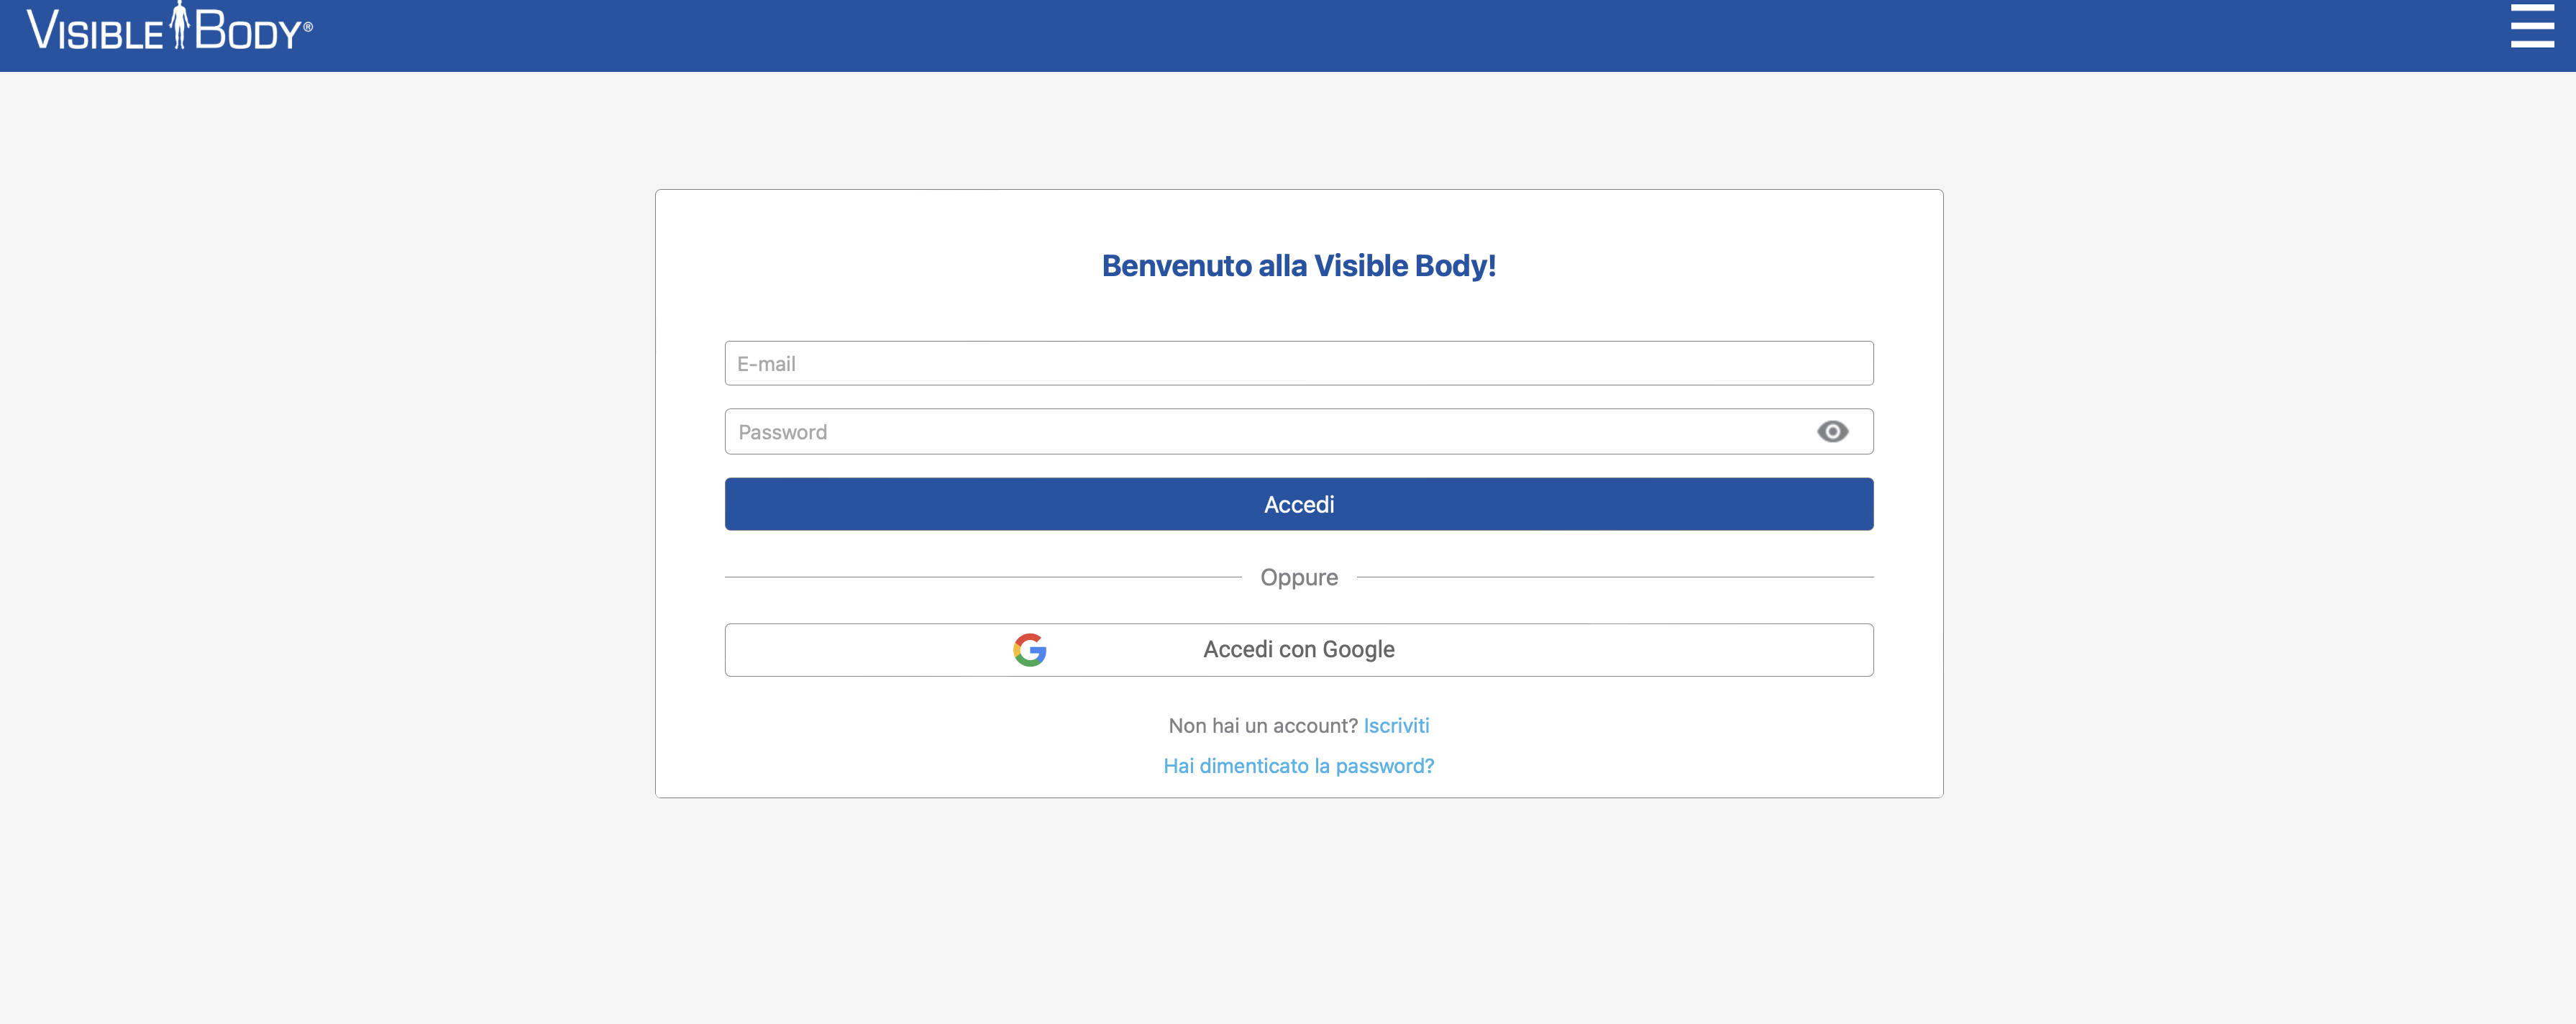Click the Visible Body logo

169,27
